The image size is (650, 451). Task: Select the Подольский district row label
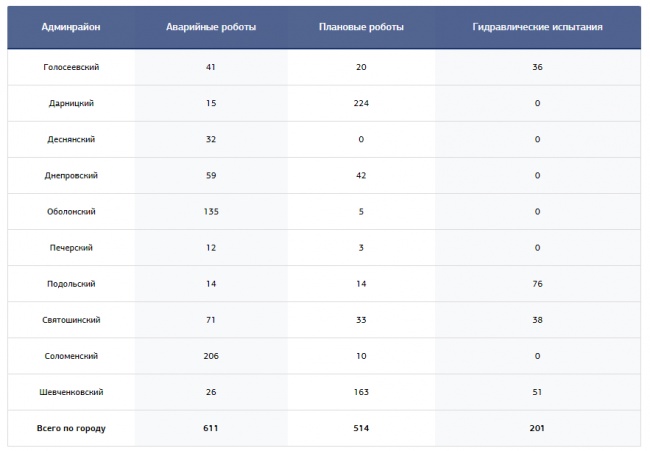click(x=71, y=284)
